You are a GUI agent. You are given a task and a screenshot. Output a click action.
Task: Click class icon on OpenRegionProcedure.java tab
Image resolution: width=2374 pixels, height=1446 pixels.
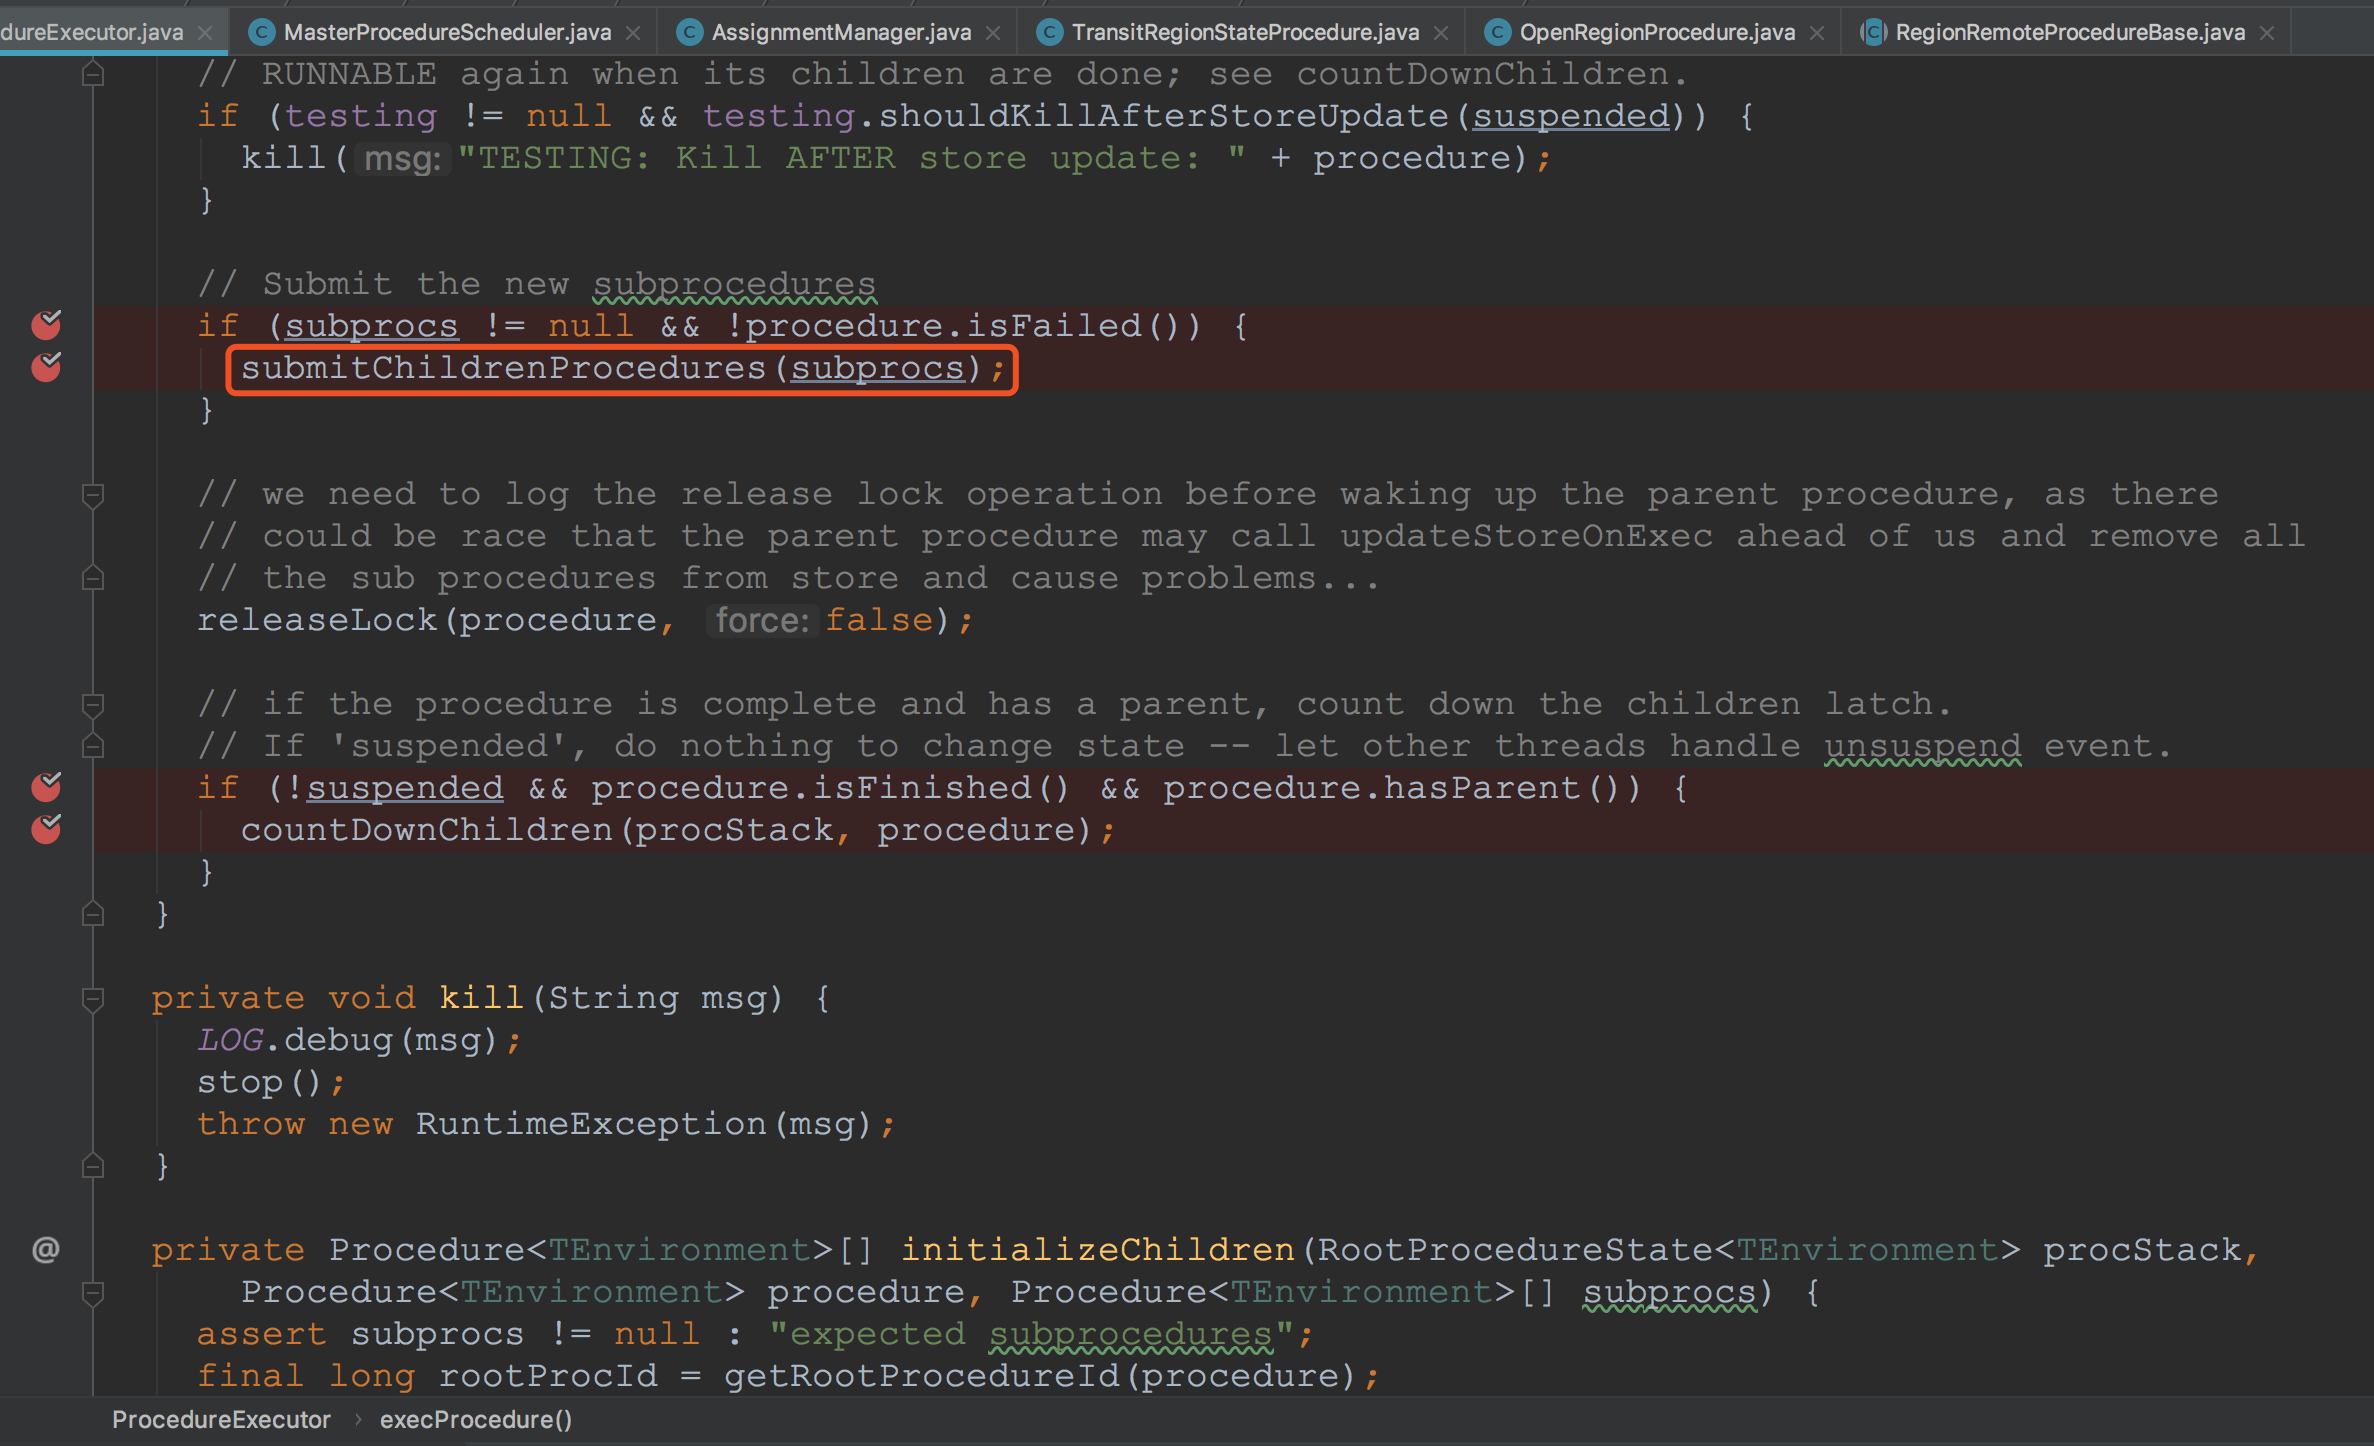[1497, 32]
